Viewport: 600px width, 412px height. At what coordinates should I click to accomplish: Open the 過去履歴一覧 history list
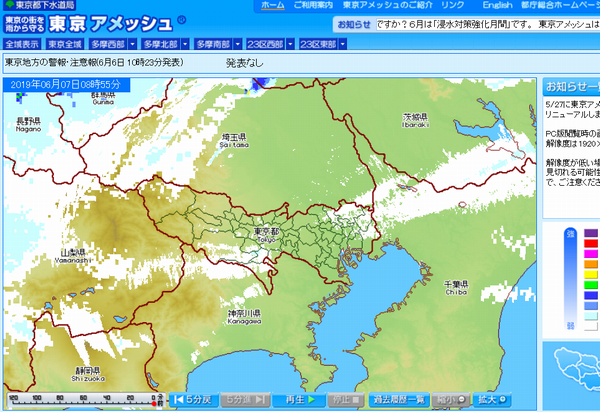399,400
